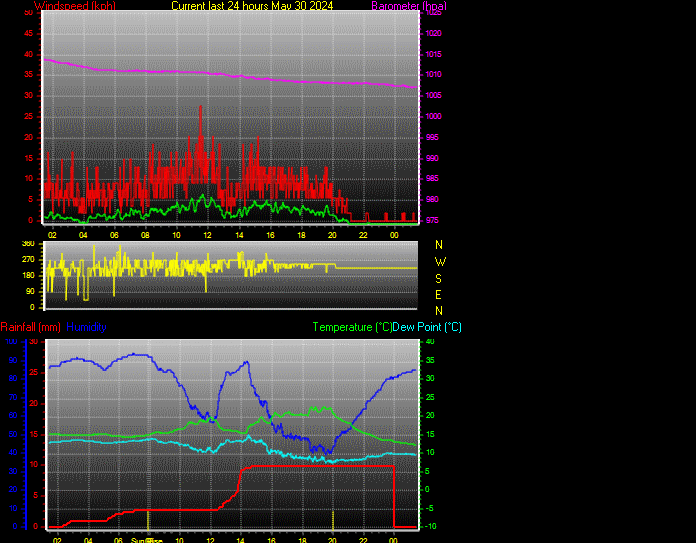Click the Rainfall (mm) legend label
Viewport: 696px width, 543px height.
[x=30, y=327]
